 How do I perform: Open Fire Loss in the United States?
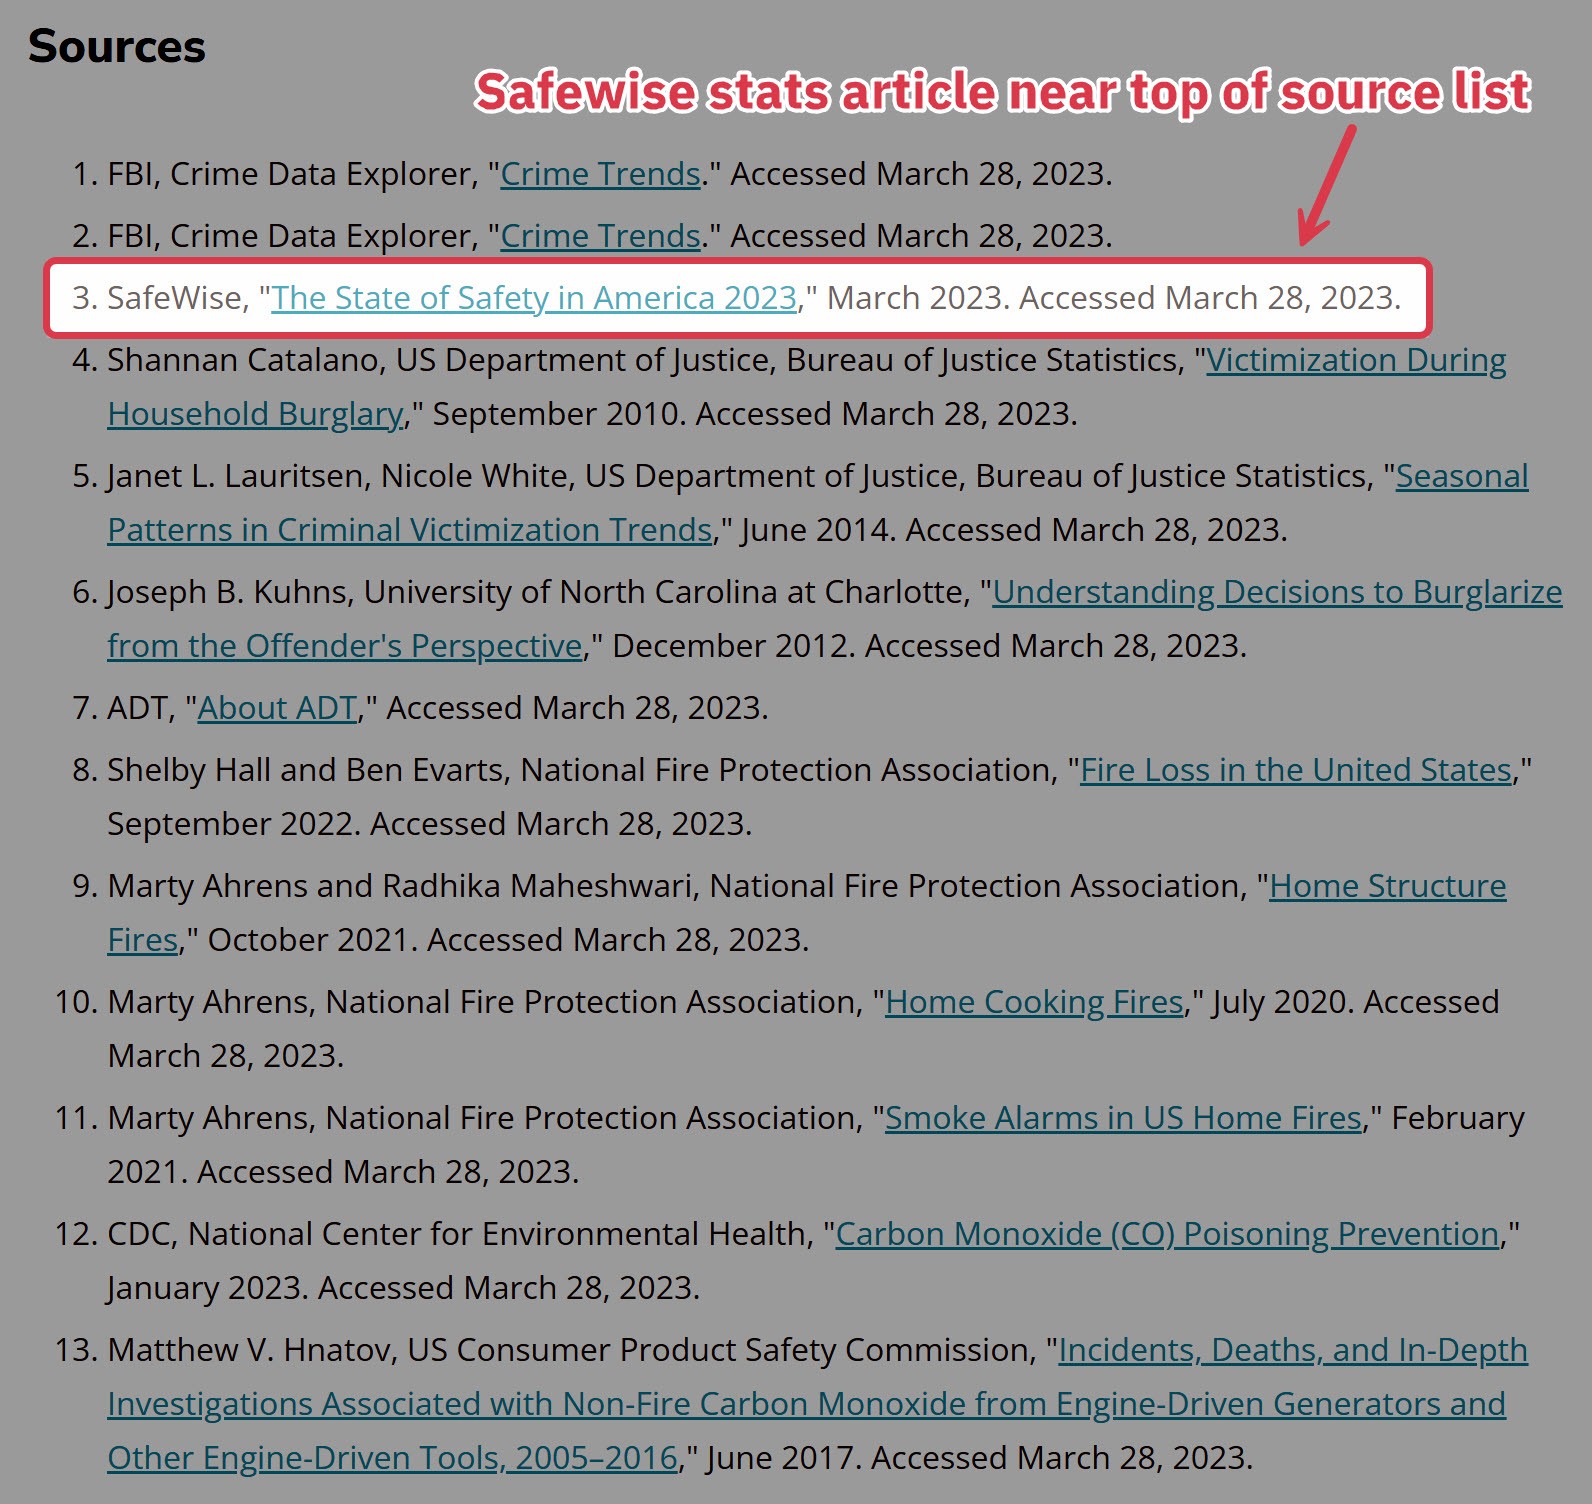coord(1295,770)
